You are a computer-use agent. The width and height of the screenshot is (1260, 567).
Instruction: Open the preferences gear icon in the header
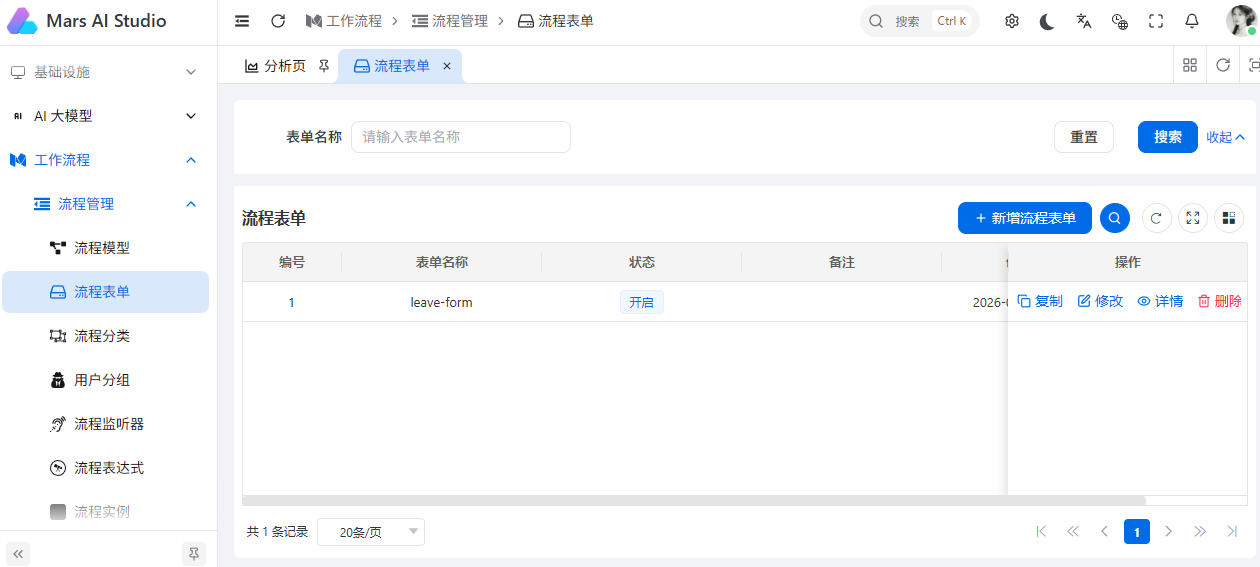pos(1012,21)
